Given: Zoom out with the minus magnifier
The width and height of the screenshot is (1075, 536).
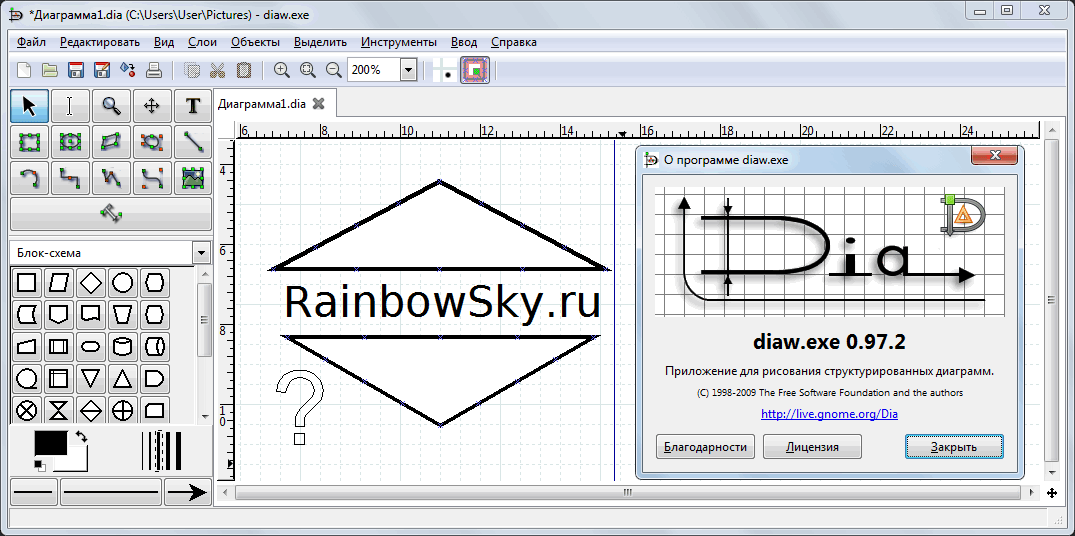Looking at the screenshot, I should tap(333, 70).
